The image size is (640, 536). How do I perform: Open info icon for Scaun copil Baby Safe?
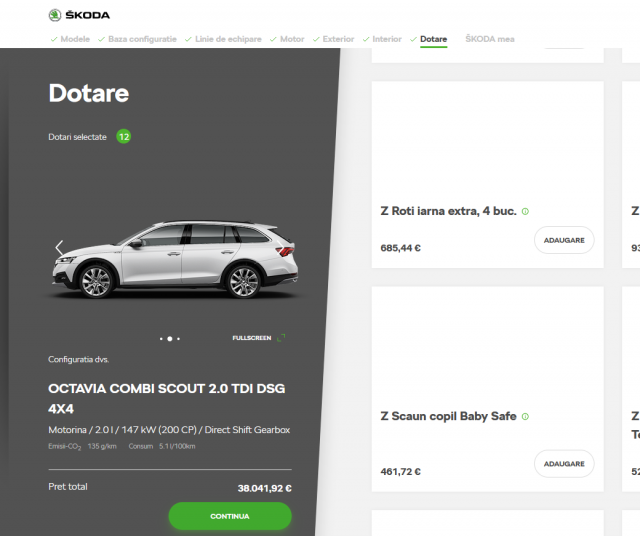(525, 417)
